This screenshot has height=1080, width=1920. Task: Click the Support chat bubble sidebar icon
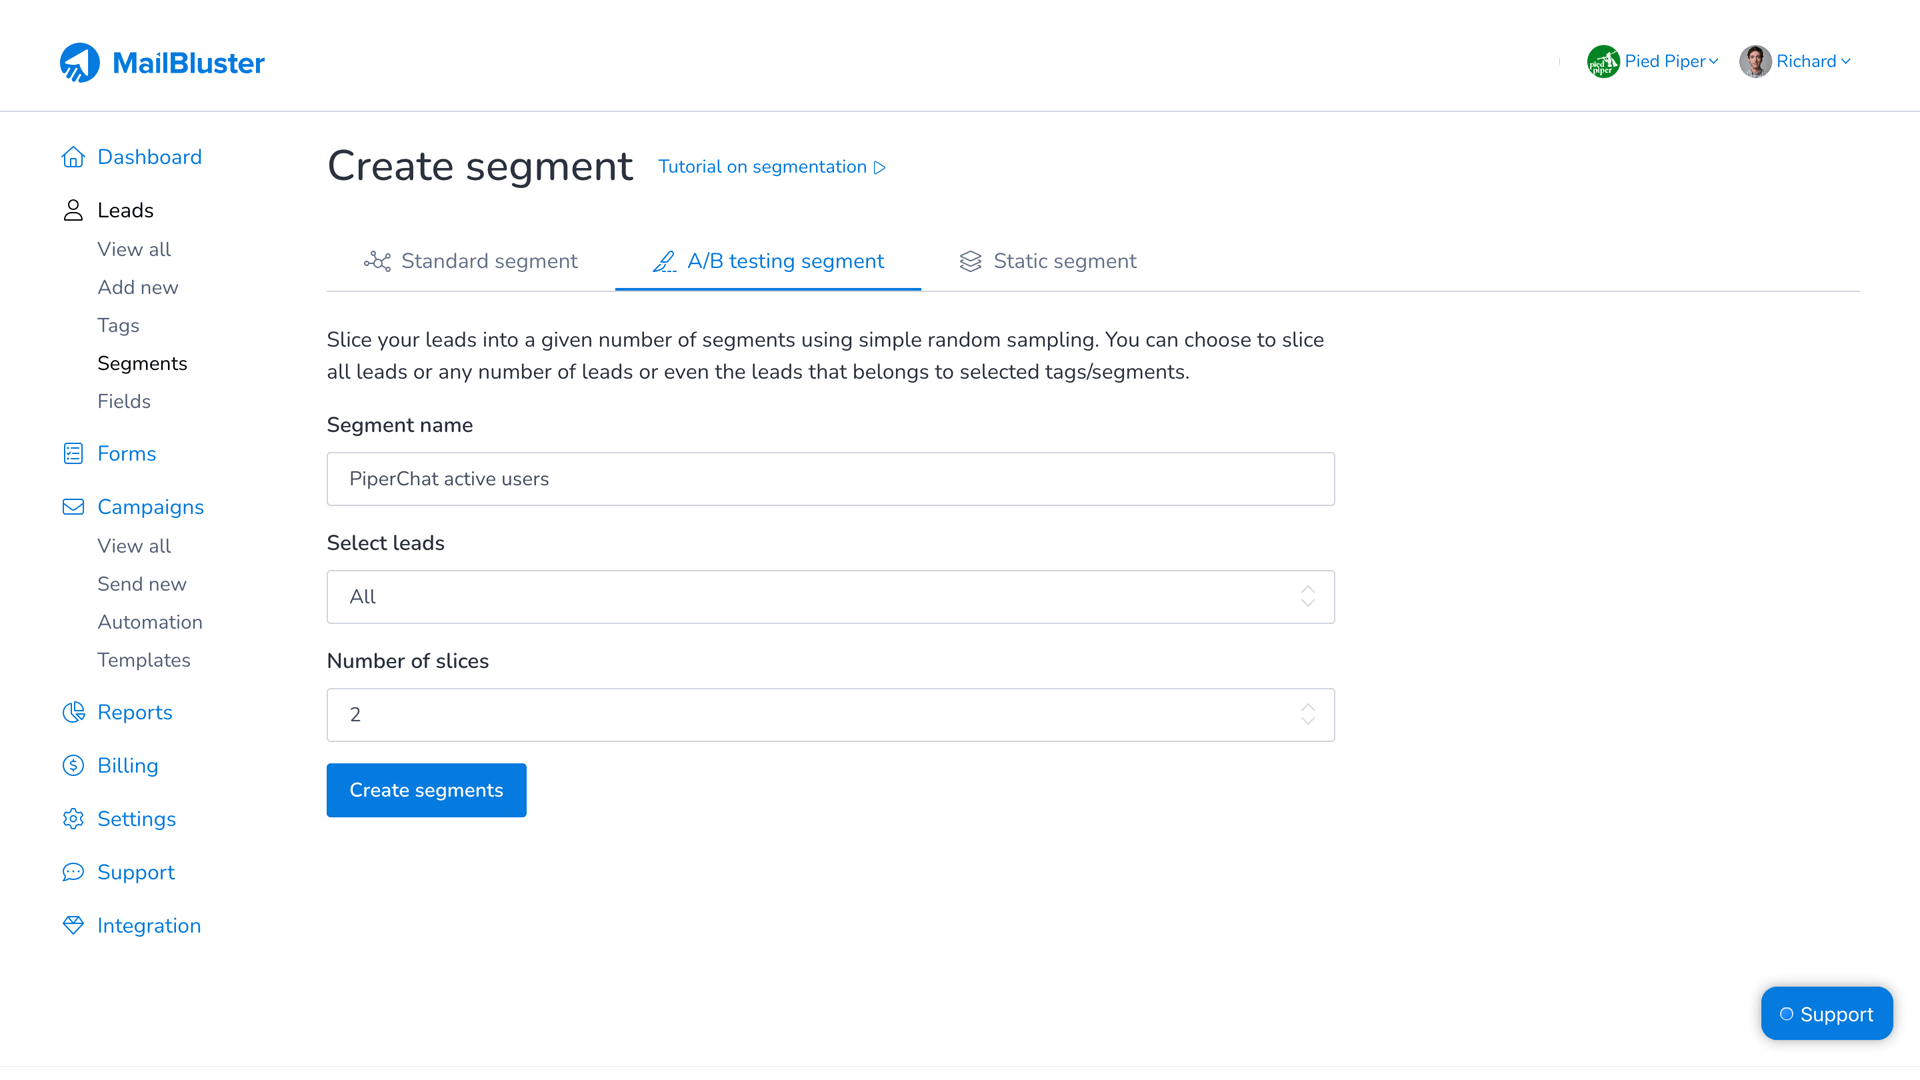(x=73, y=872)
